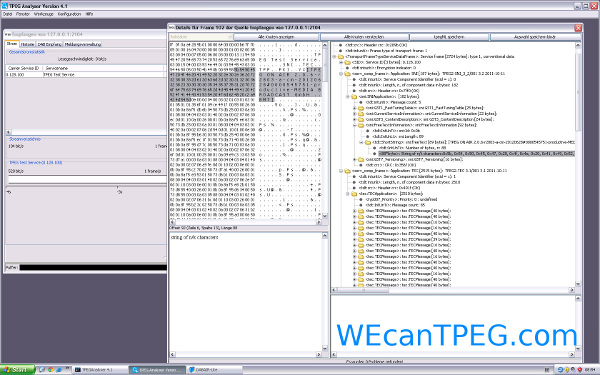This screenshot has width=600, height=375.
Task: Click the Alle Knoten verstecken button
Action: click(x=364, y=37)
